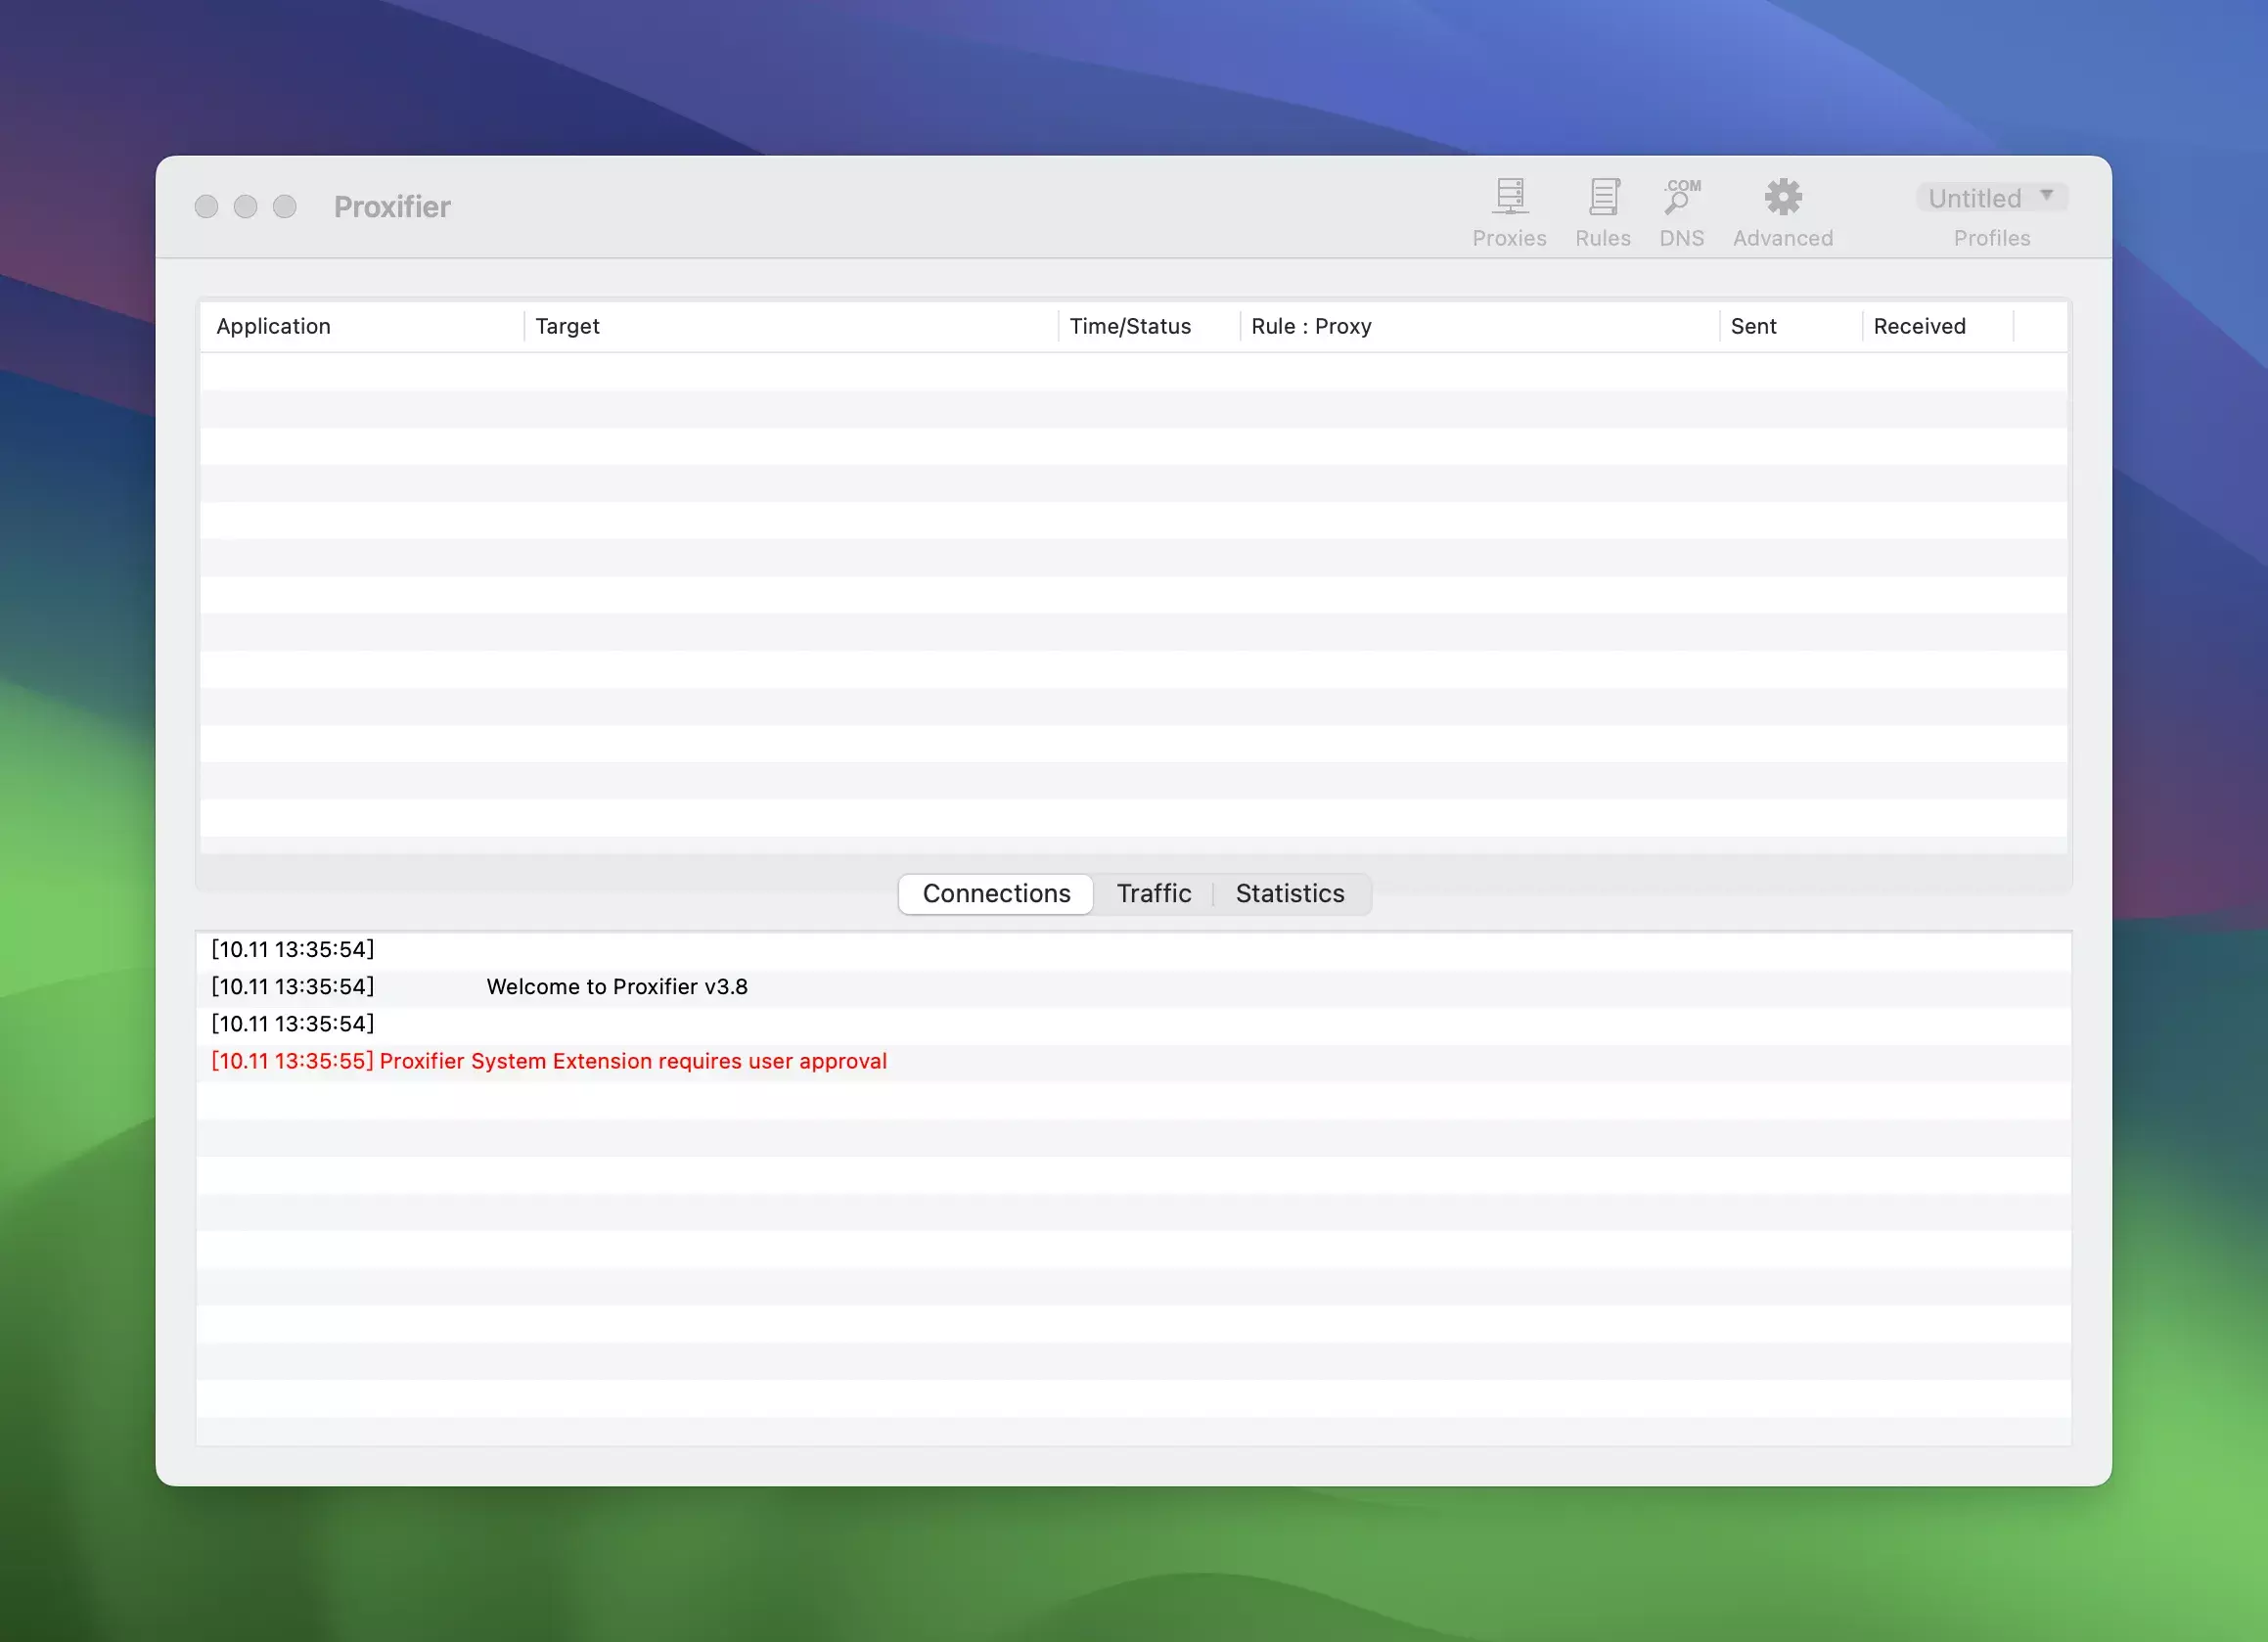The width and height of the screenshot is (2268, 1642).
Task: Sort by Sent column header
Action: tap(1753, 326)
